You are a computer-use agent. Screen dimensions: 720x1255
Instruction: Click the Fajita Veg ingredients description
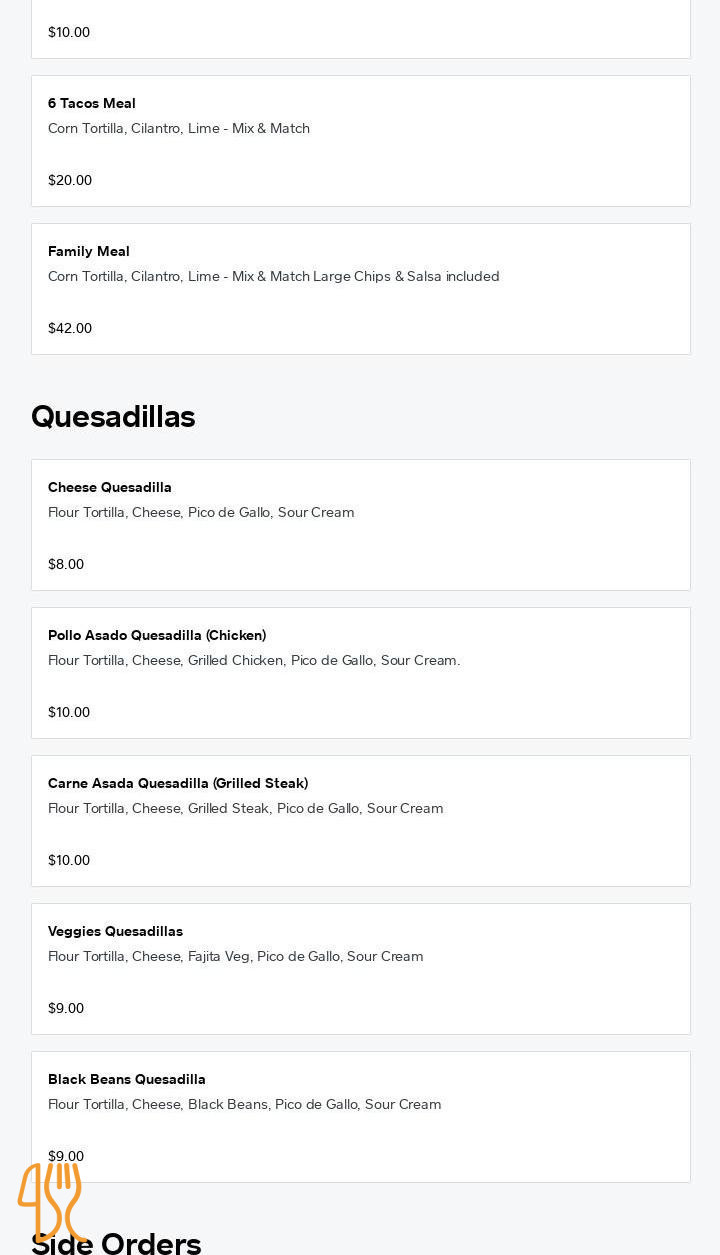click(x=236, y=956)
